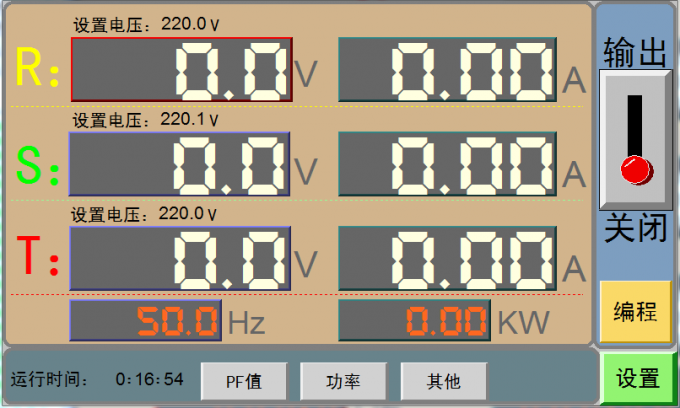Switch to the 功率 power view

(x=343, y=380)
